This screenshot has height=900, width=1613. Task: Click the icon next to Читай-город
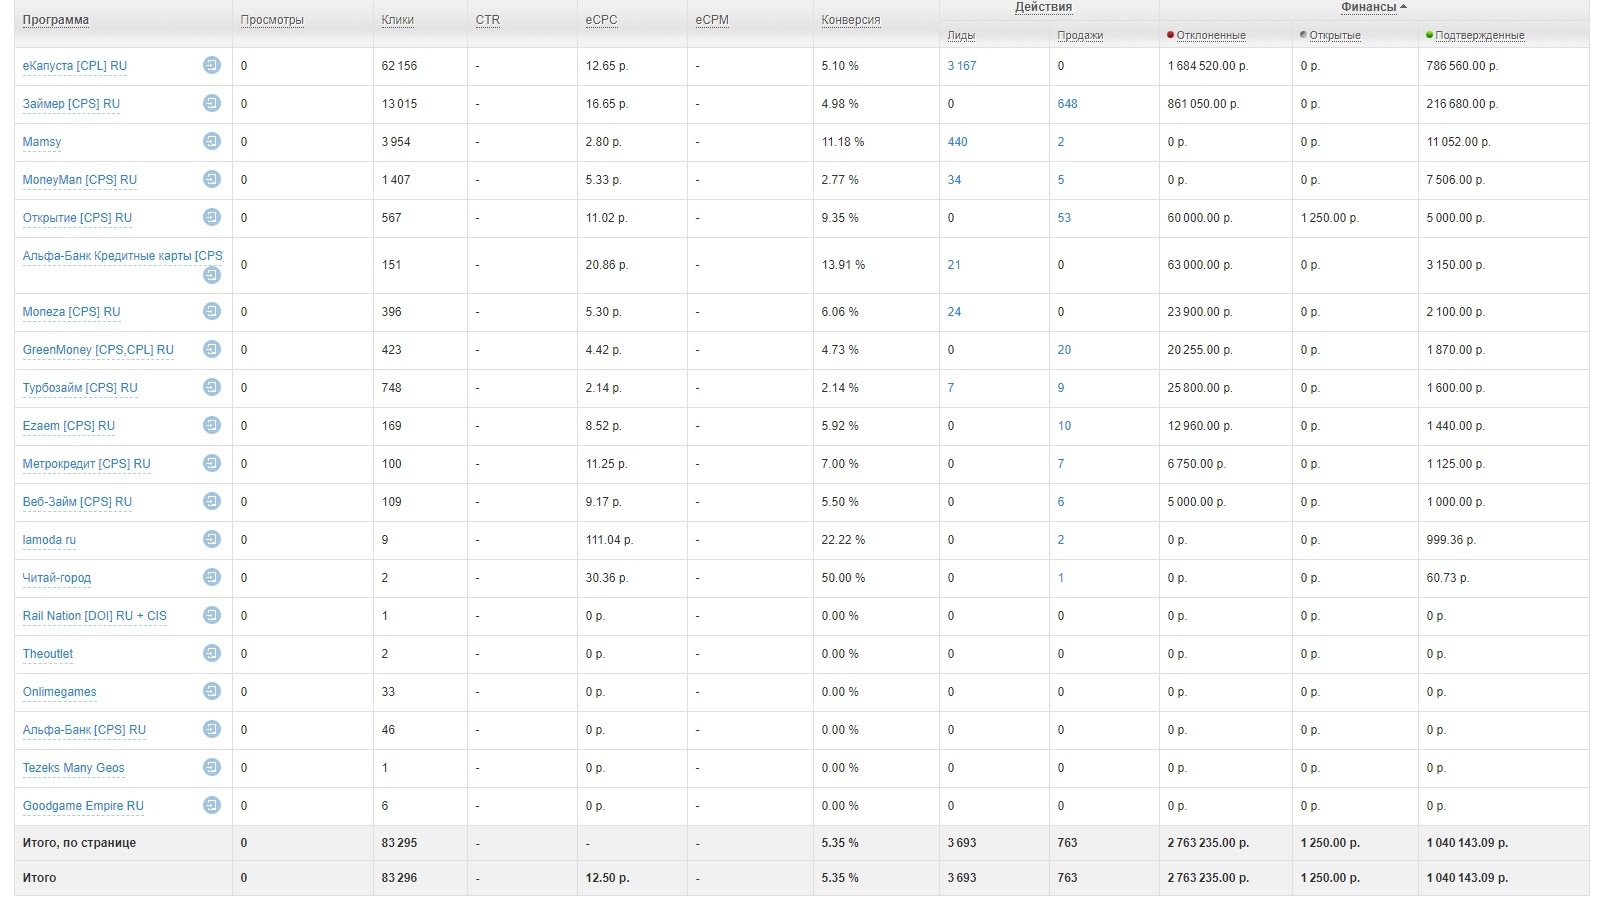pyautogui.click(x=211, y=577)
